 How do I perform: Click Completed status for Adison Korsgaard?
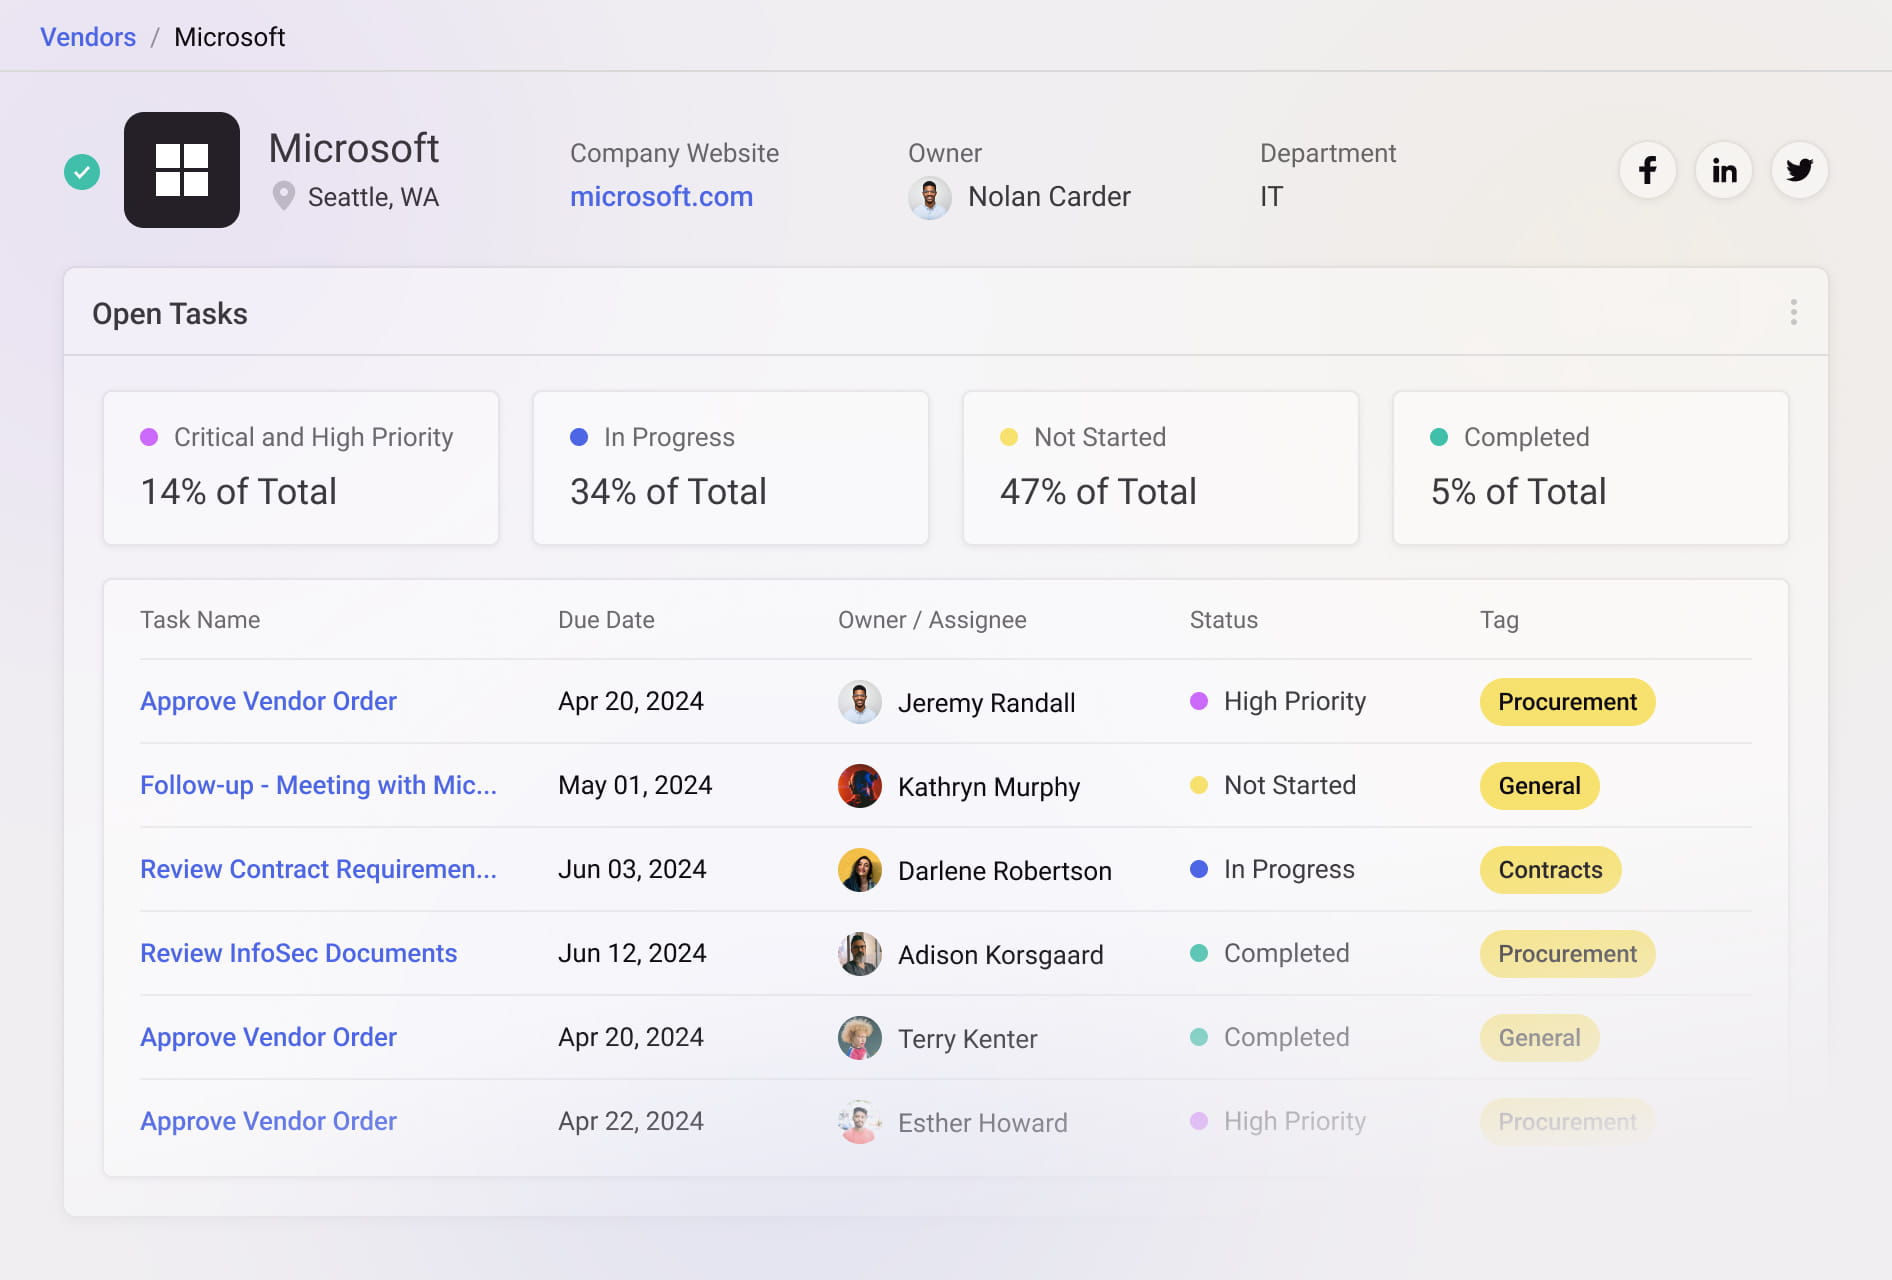[x=1270, y=953]
